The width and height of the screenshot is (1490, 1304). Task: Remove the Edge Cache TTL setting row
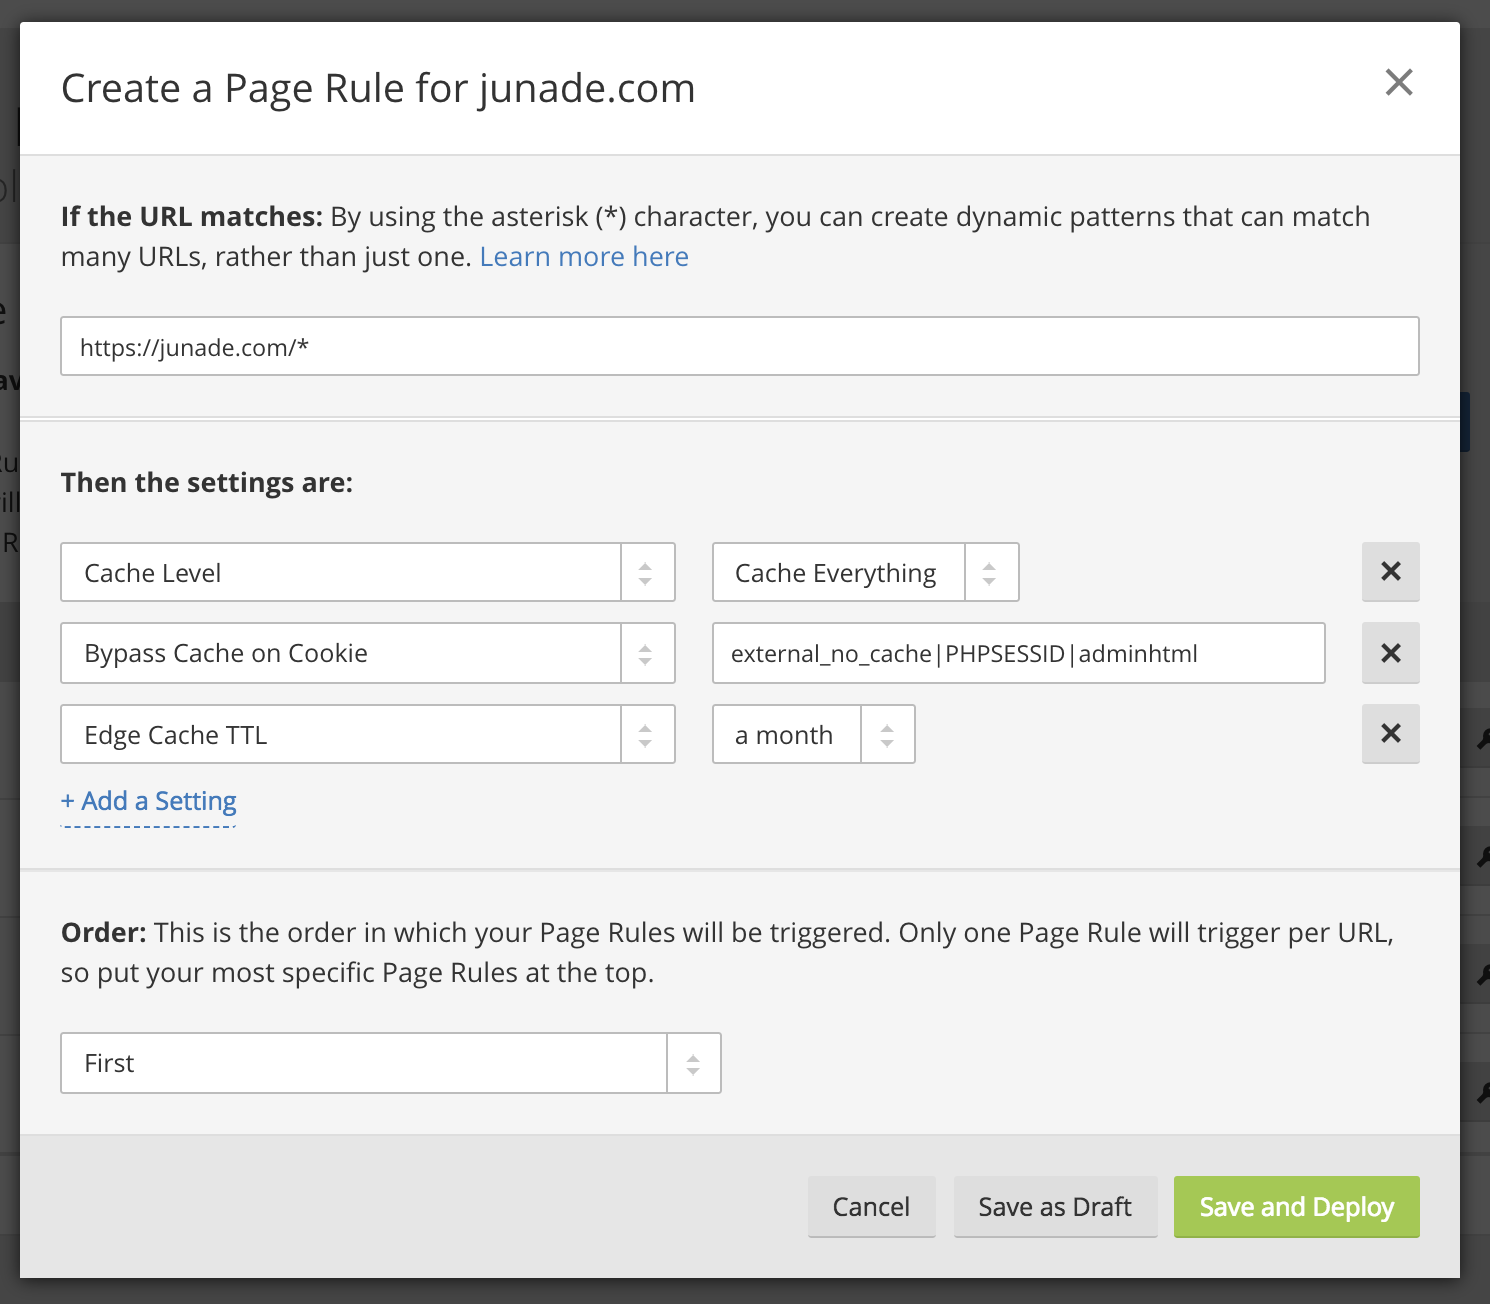tap(1390, 734)
